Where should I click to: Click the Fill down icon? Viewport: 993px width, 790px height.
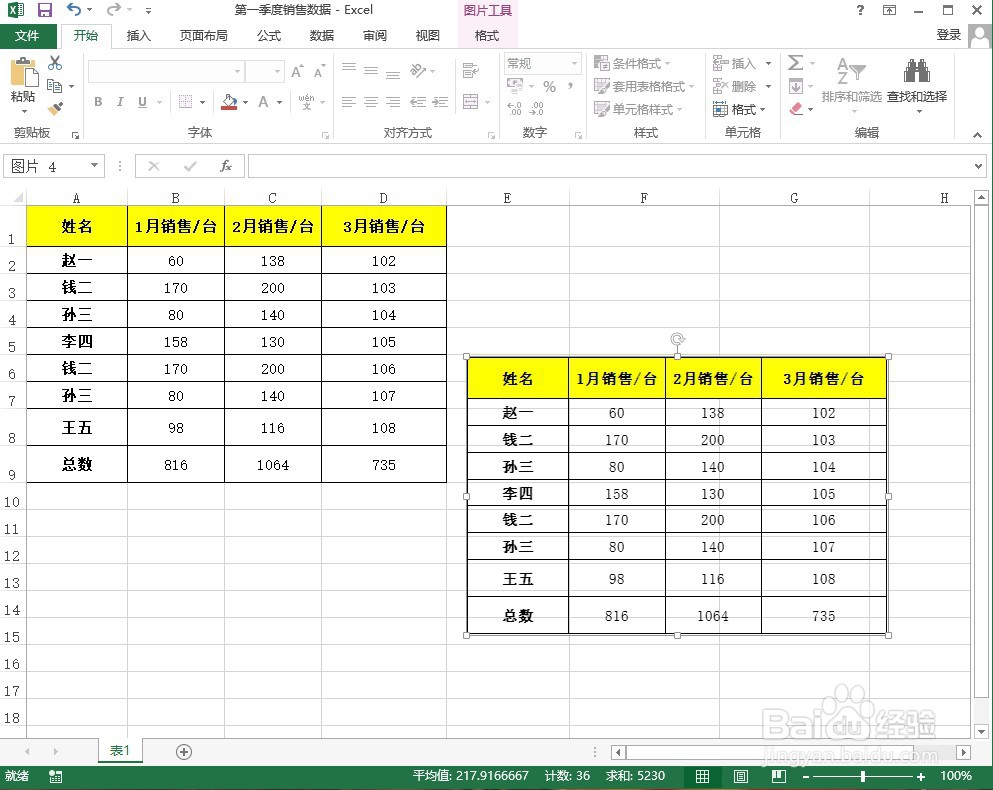(x=796, y=86)
